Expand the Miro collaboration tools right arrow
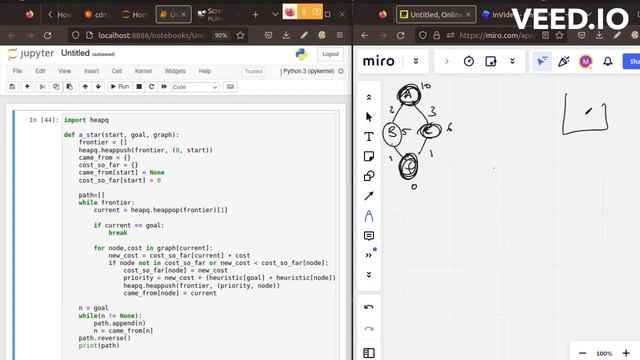The width and height of the screenshot is (640, 360). pos(447,61)
